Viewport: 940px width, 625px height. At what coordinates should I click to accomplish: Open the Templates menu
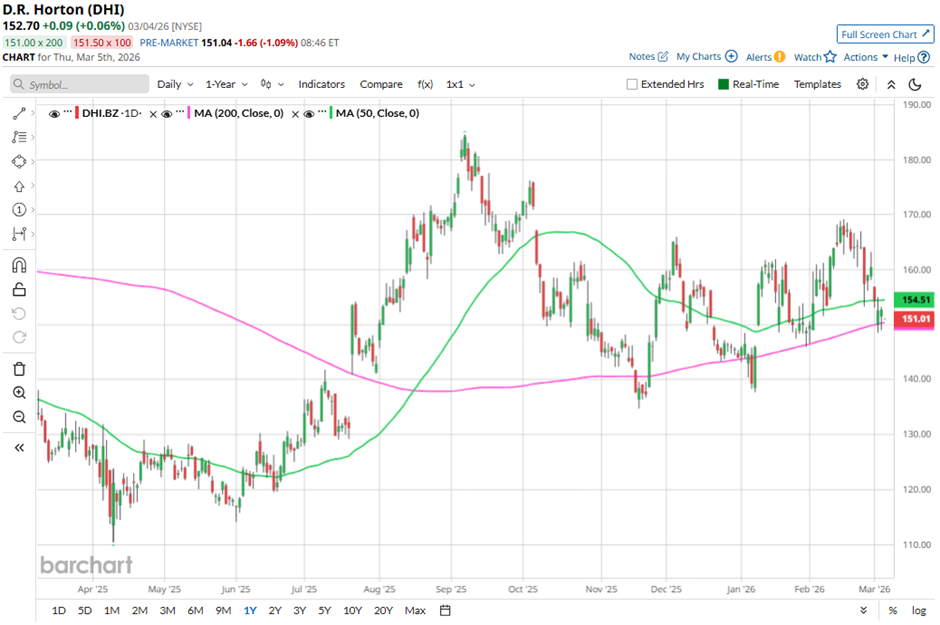817,84
